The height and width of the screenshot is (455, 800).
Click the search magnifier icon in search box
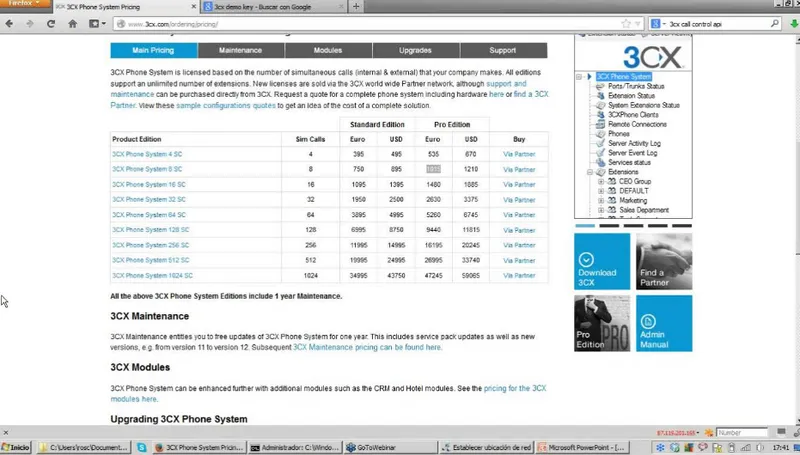[x=774, y=23]
